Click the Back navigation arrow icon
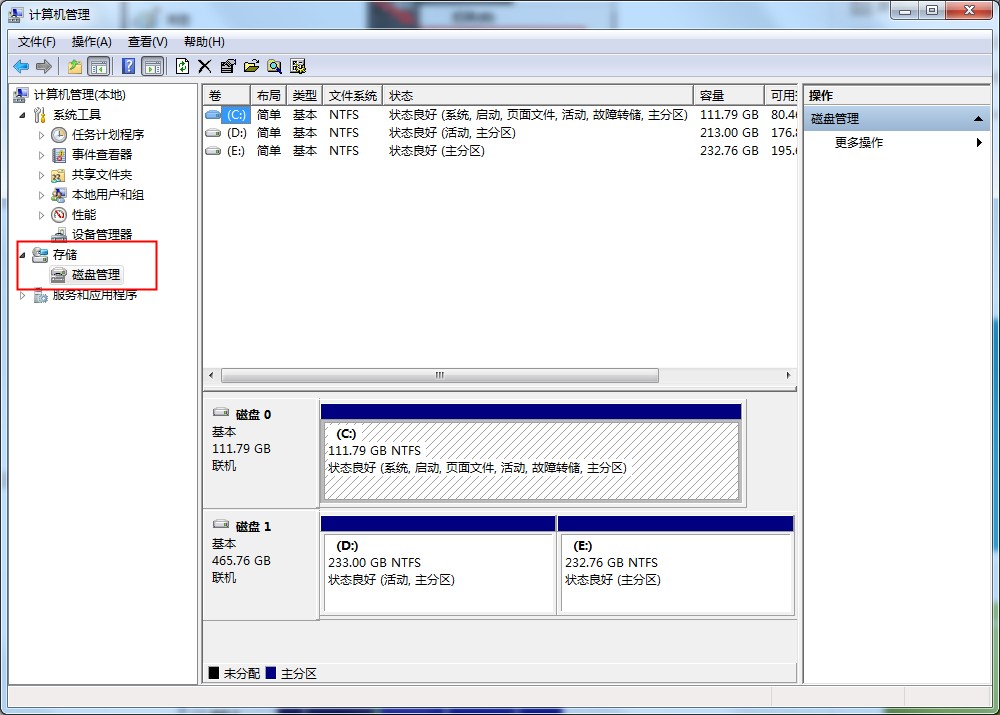The width and height of the screenshot is (1000, 715). pyautogui.click(x=20, y=66)
